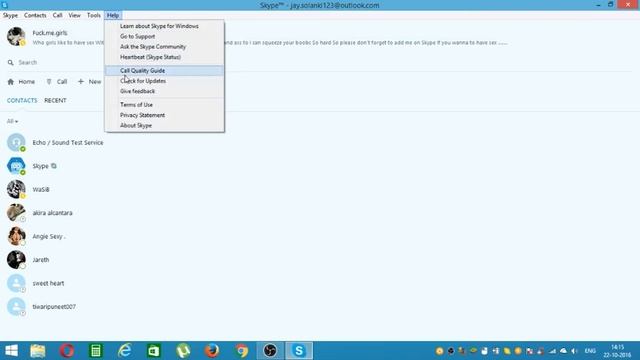640x360 pixels.
Task: Open the Call phones button
Action: [x=57, y=82]
